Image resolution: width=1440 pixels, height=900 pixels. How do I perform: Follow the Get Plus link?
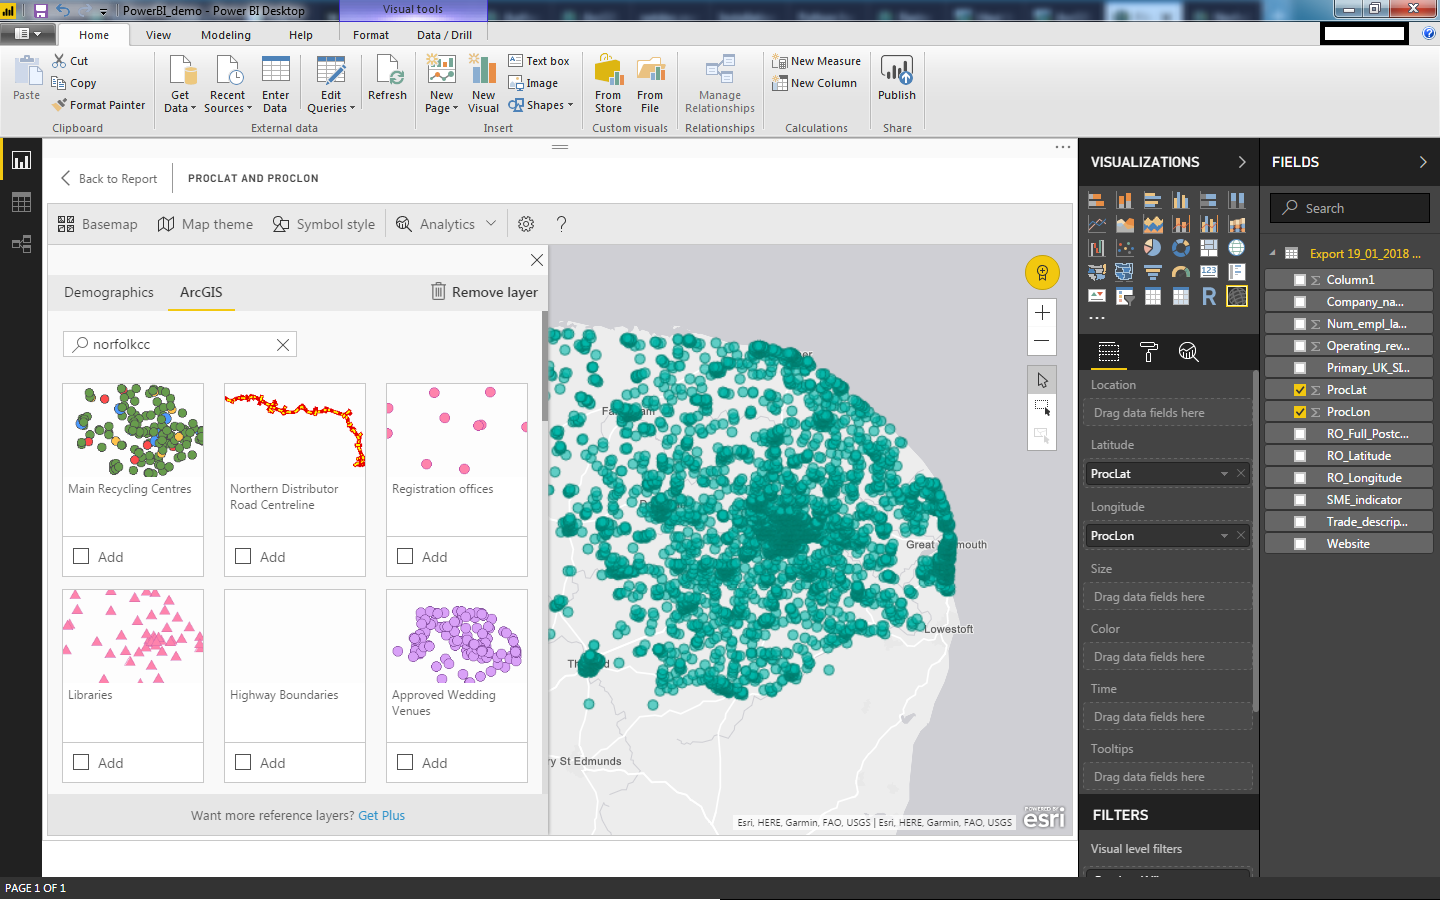click(382, 816)
